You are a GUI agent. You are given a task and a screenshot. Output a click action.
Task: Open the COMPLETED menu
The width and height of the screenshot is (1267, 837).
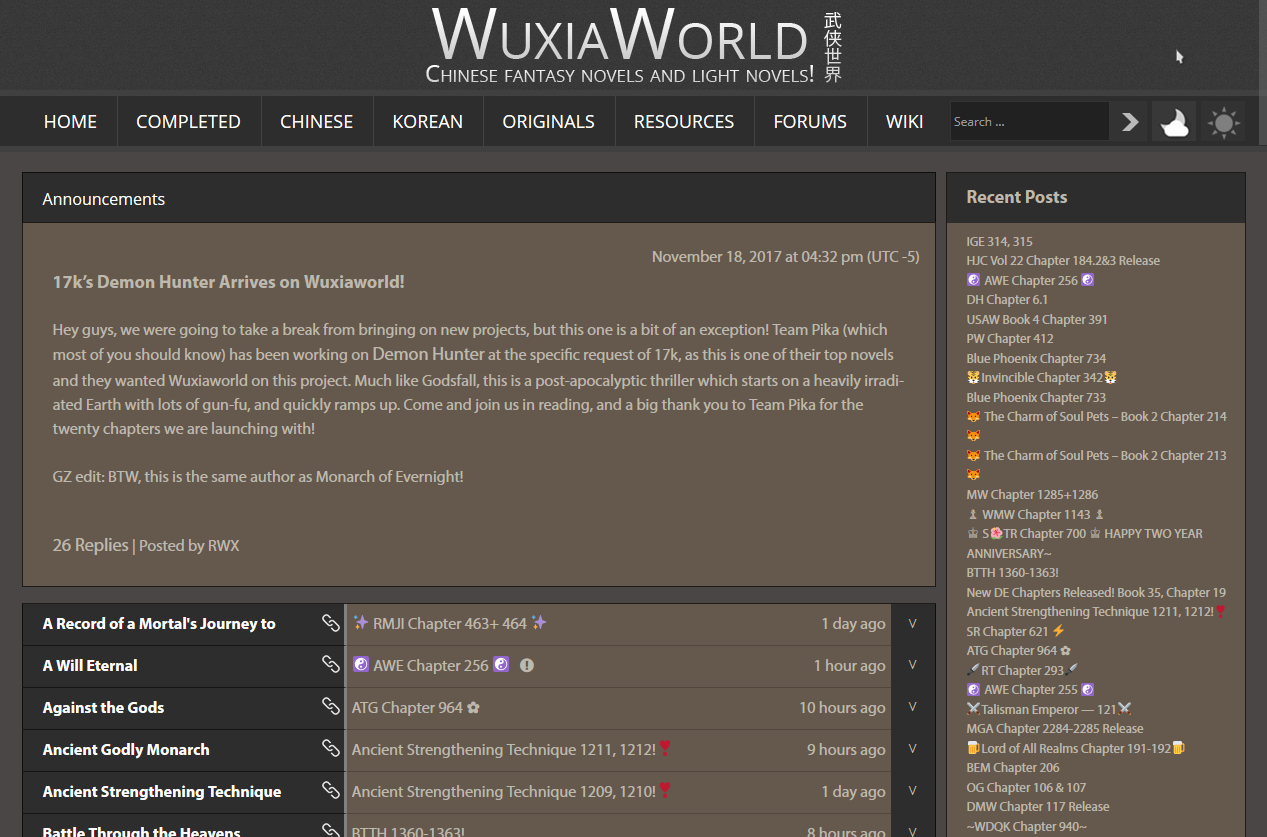pyautogui.click(x=188, y=122)
